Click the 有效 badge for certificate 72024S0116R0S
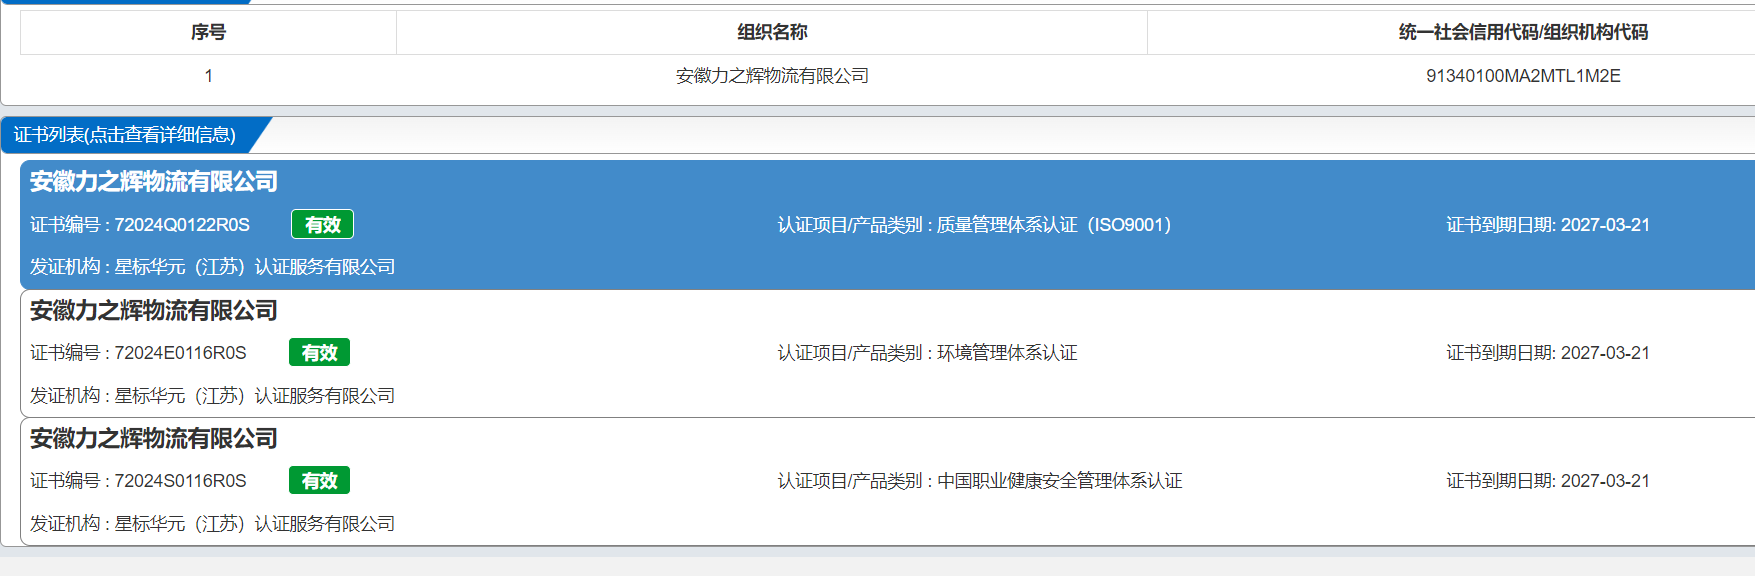This screenshot has width=1755, height=576. click(319, 481)
